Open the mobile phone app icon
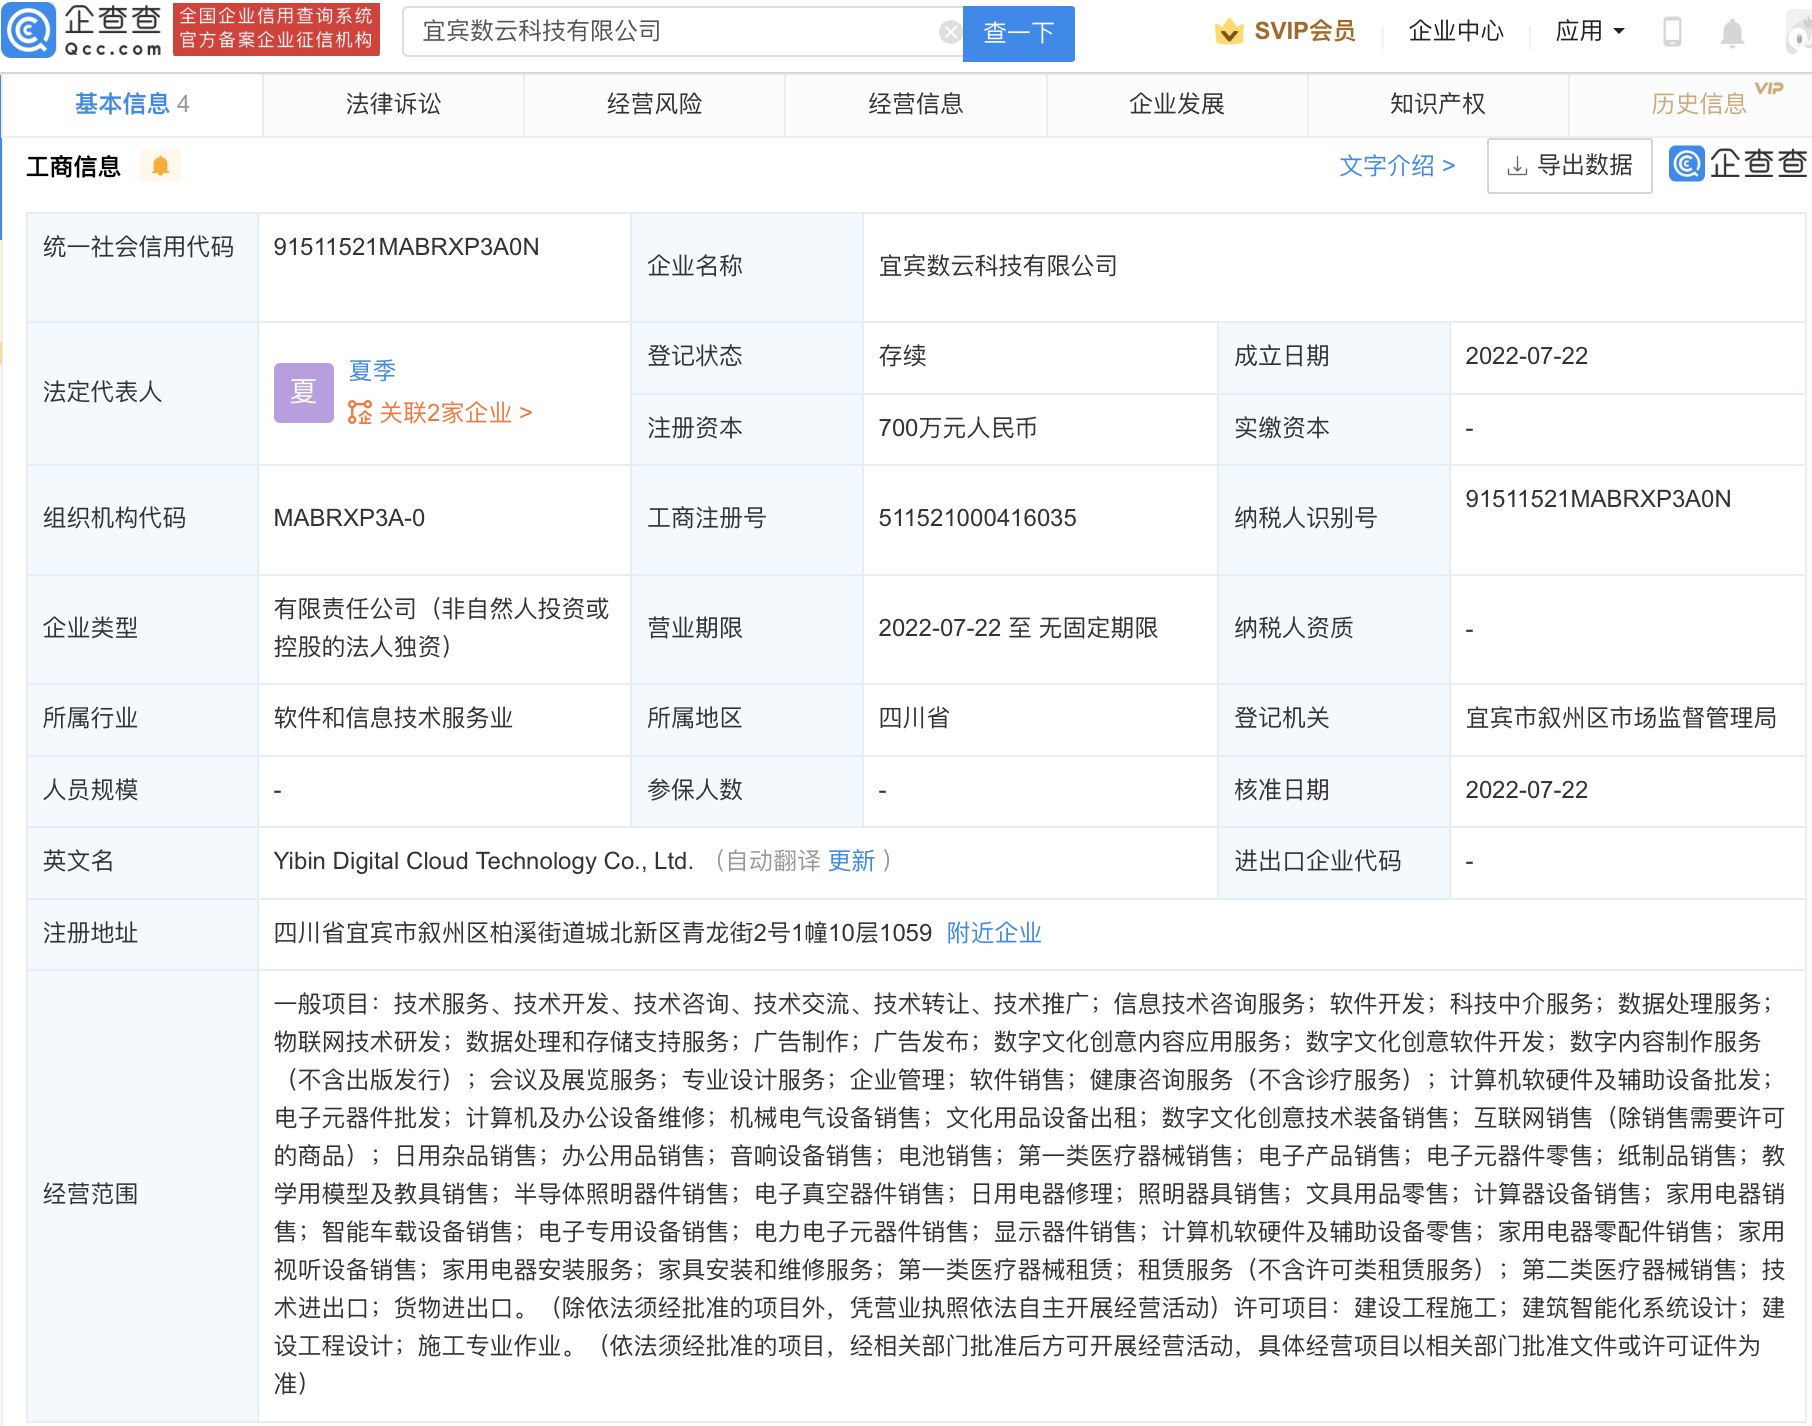 pyautogui.click(x=1672, y=32)
